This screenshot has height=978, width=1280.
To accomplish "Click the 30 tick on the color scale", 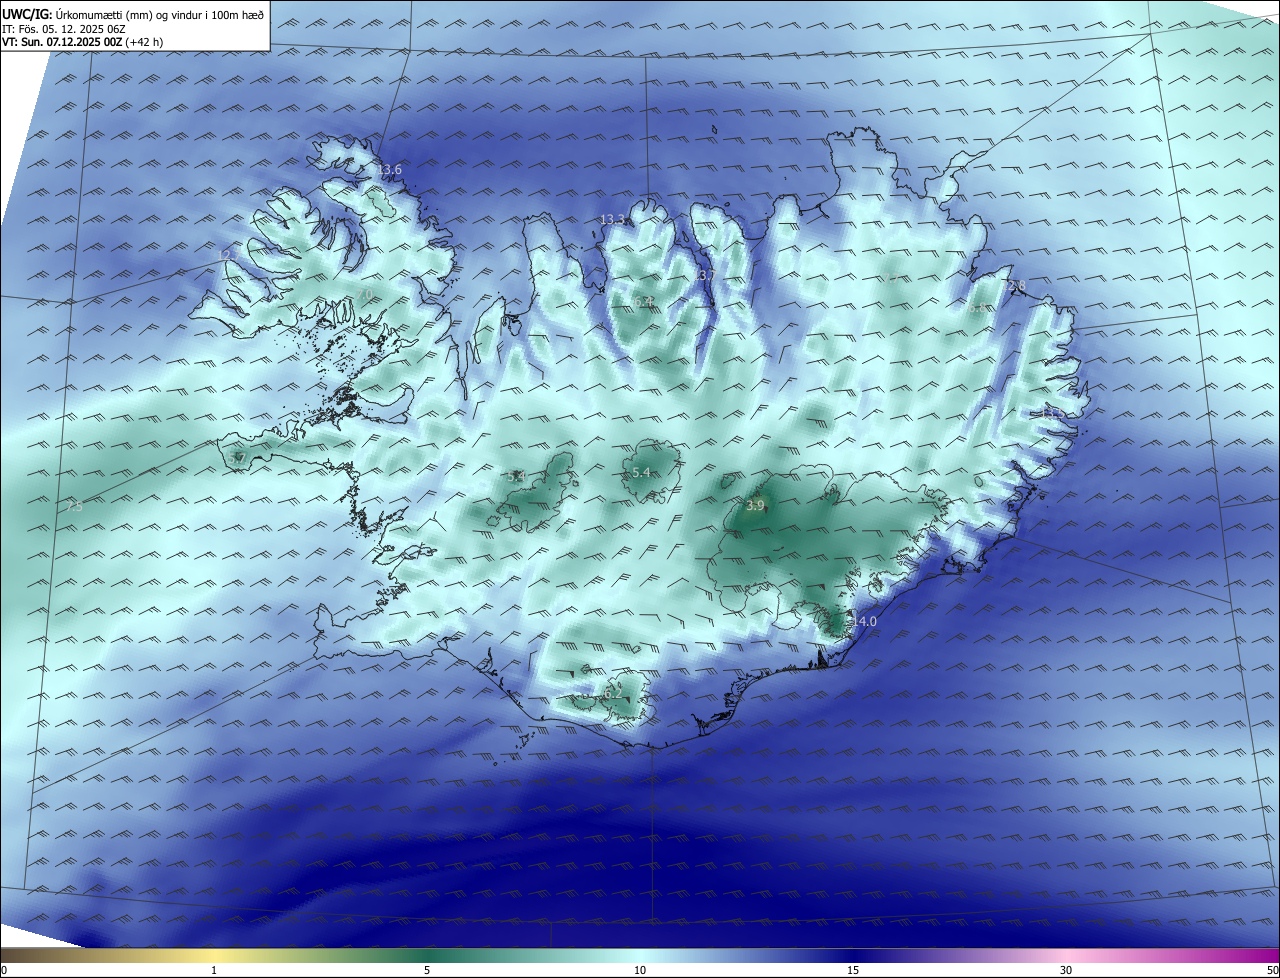I will pos(1066,970).
